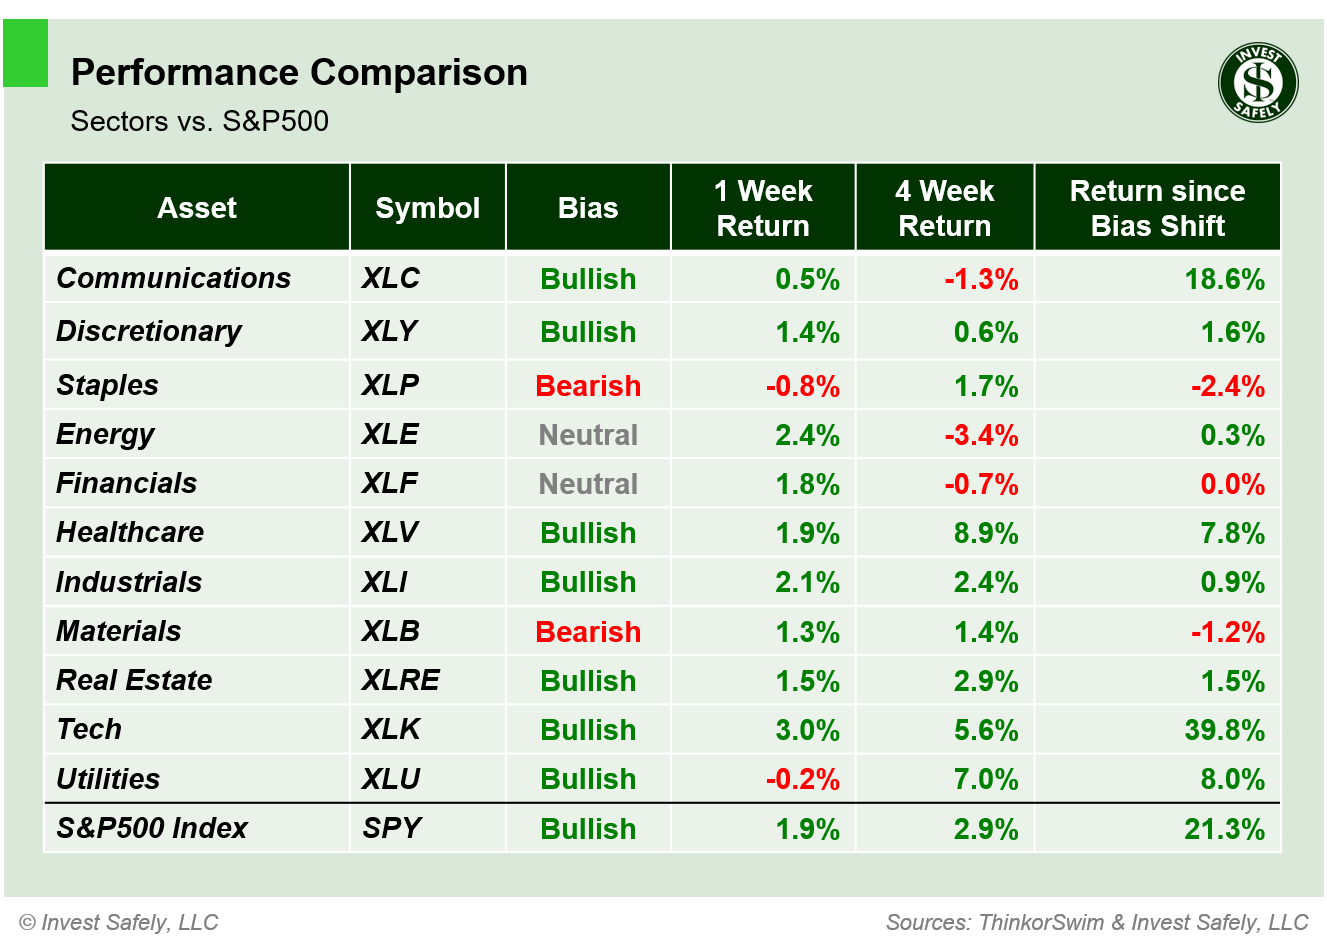Click the SPY symbol cell
Screen dimensions: 1327x949
(x=391, y=828)
